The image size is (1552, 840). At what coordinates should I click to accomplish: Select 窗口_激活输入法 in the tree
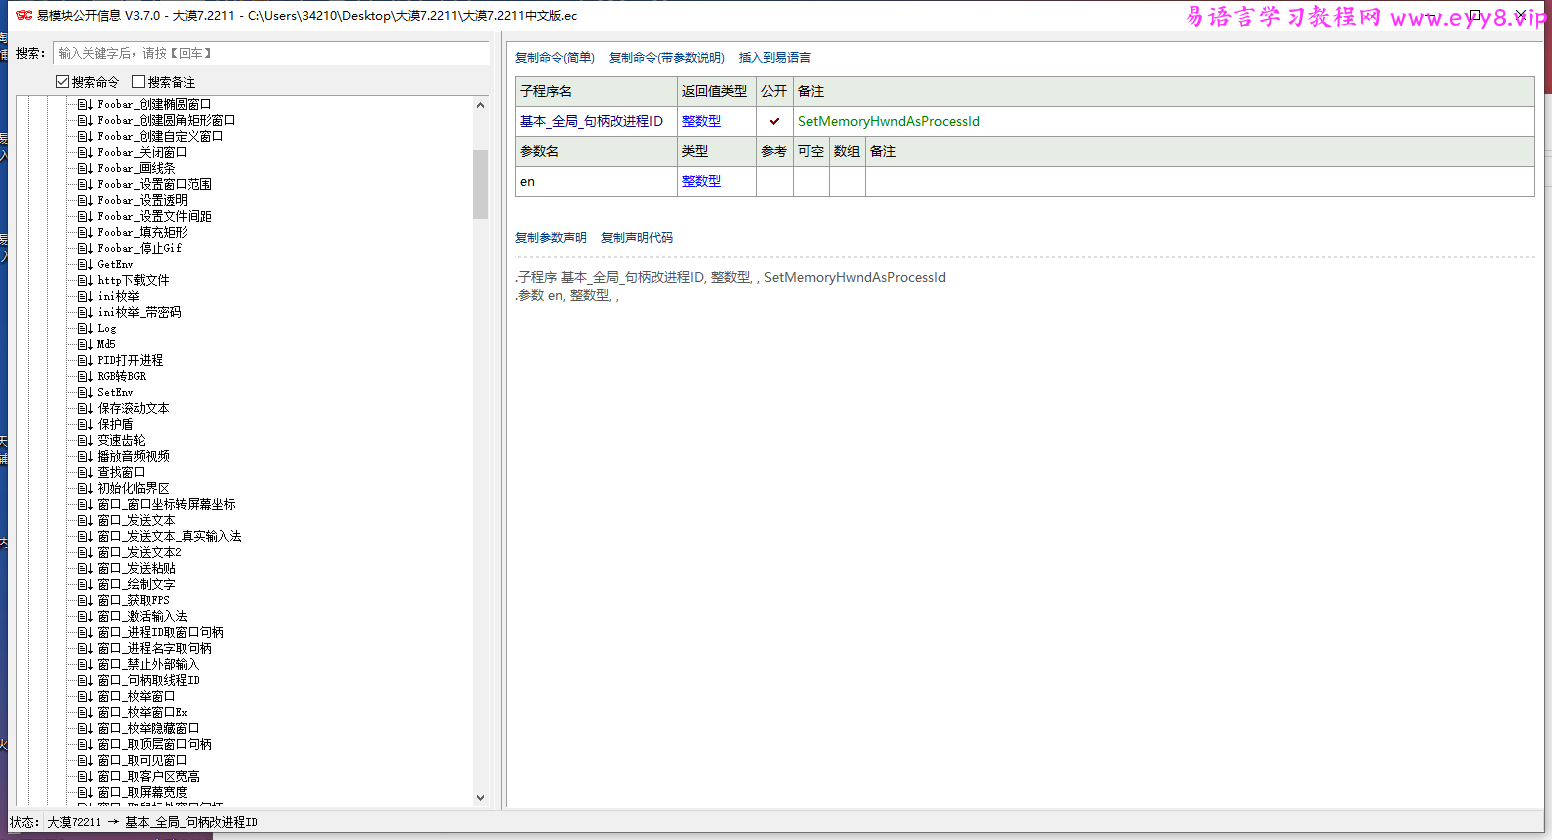[x=142, y=616]
